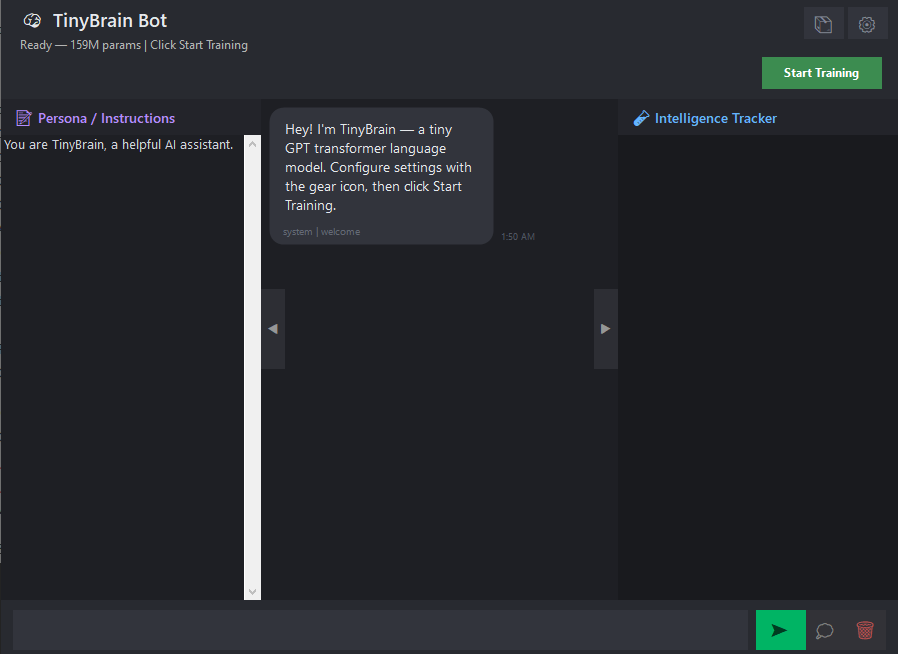Select the Persona / Instructions header

pyautogui.click(x=106, y=118)
